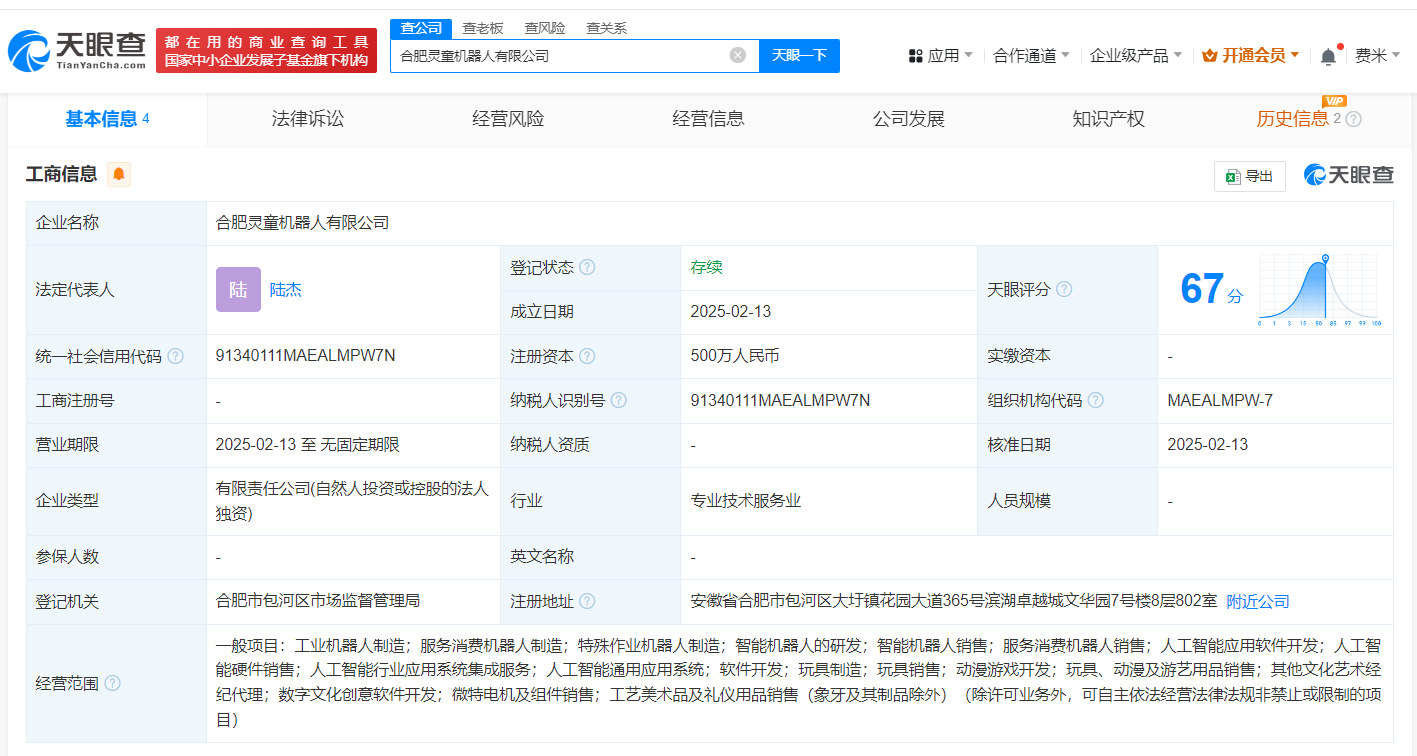Open the 费米 user account menu
Image resolution: width=1417 pixels, height=756 pixels.
click(1377, 56)
